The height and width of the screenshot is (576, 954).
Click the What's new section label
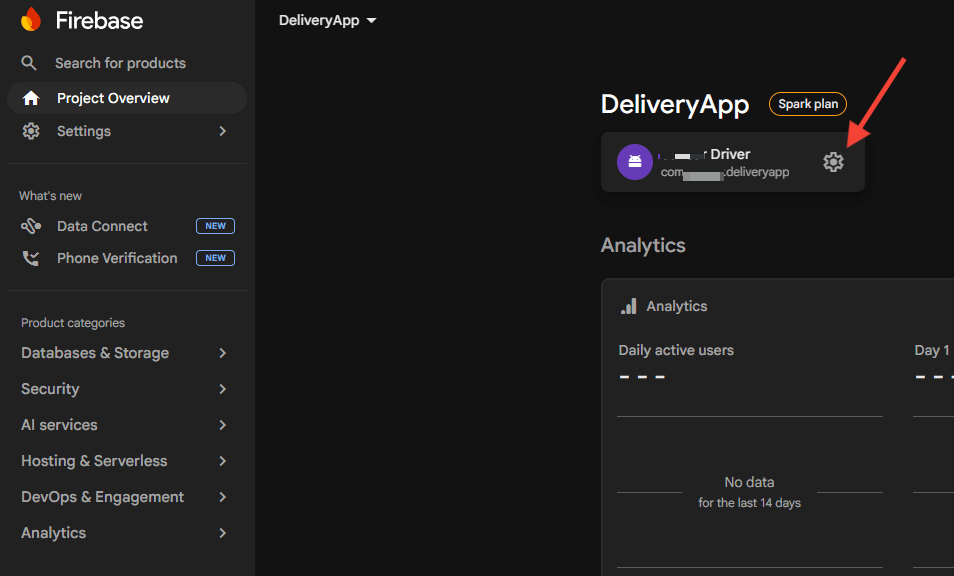tap(50, 196)
